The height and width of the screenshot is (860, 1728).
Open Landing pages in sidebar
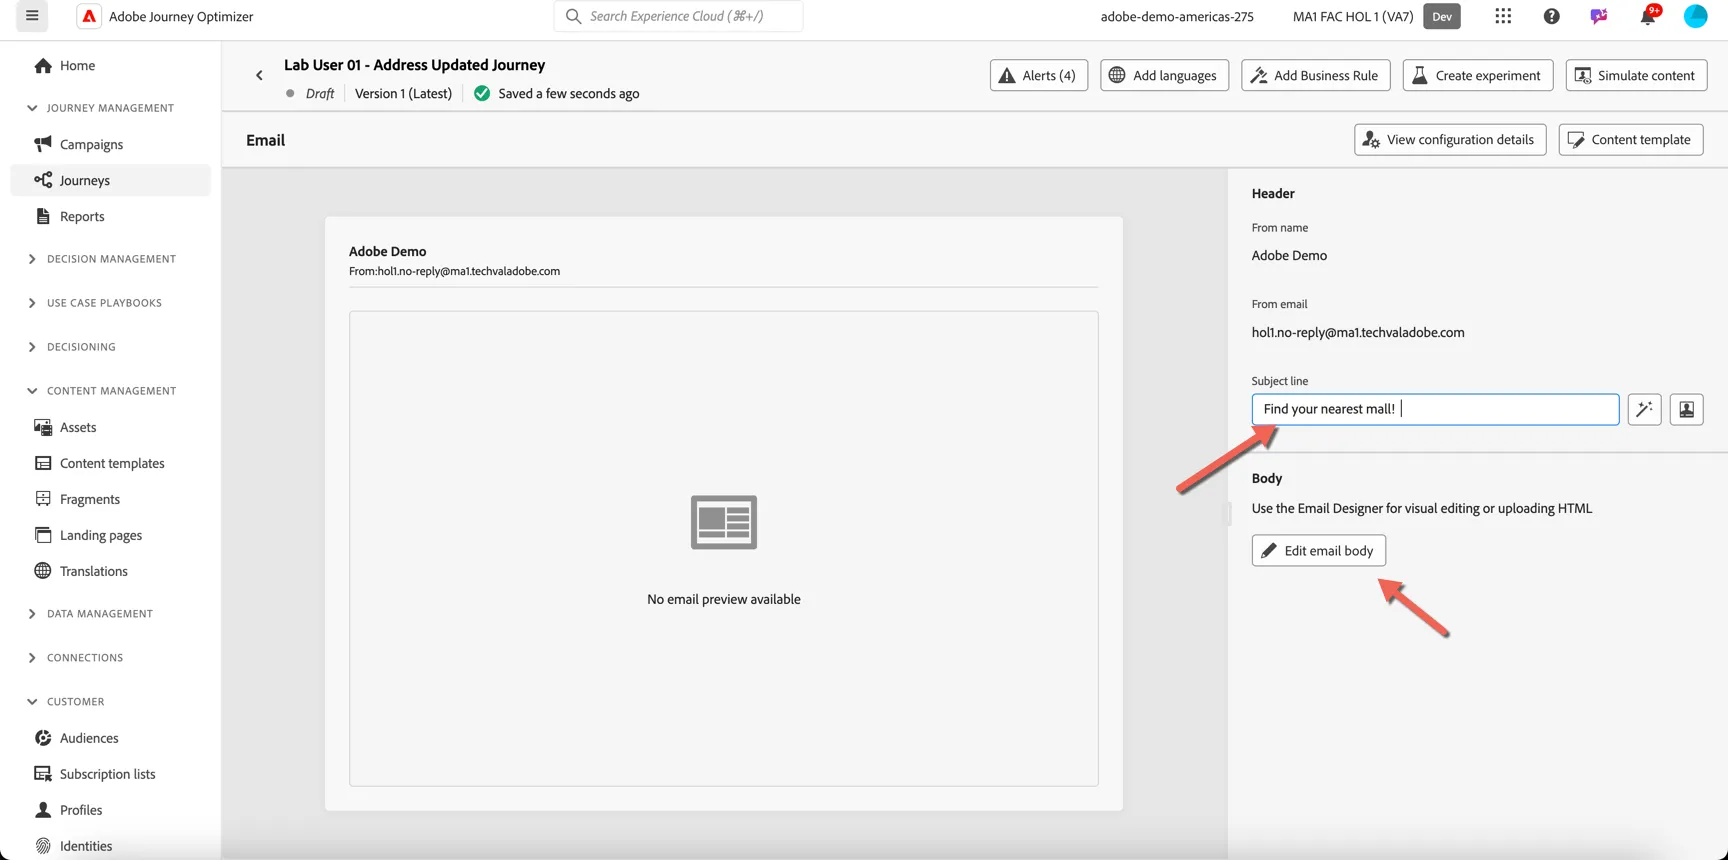click(110, 535)
